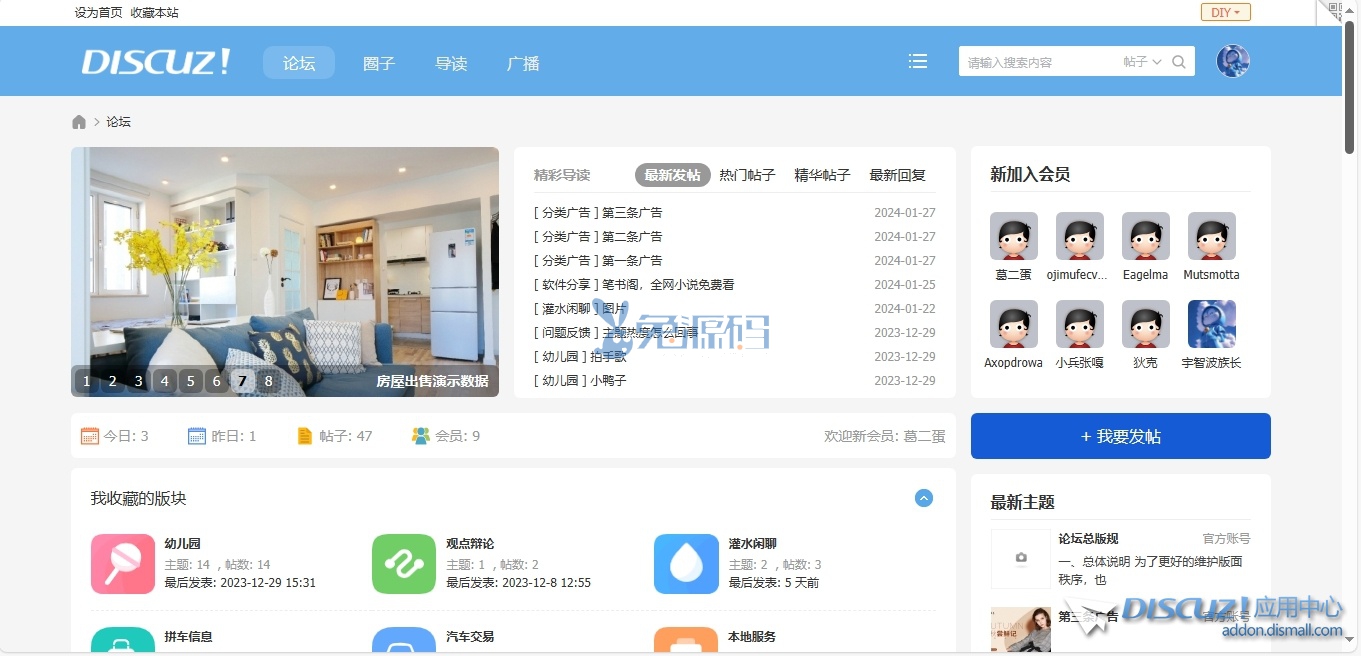Image resolution: width=1361 pixels, height=656 pixels.
Task: Switch to the 热门帖子 tab
Action: 747,175
